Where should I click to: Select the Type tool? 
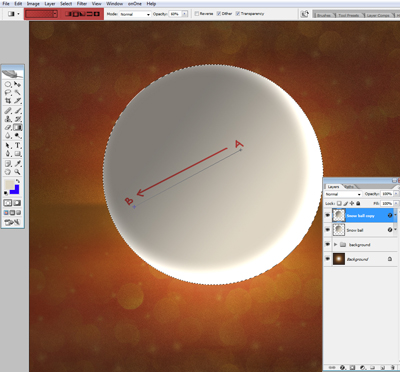tap(17, 146)
